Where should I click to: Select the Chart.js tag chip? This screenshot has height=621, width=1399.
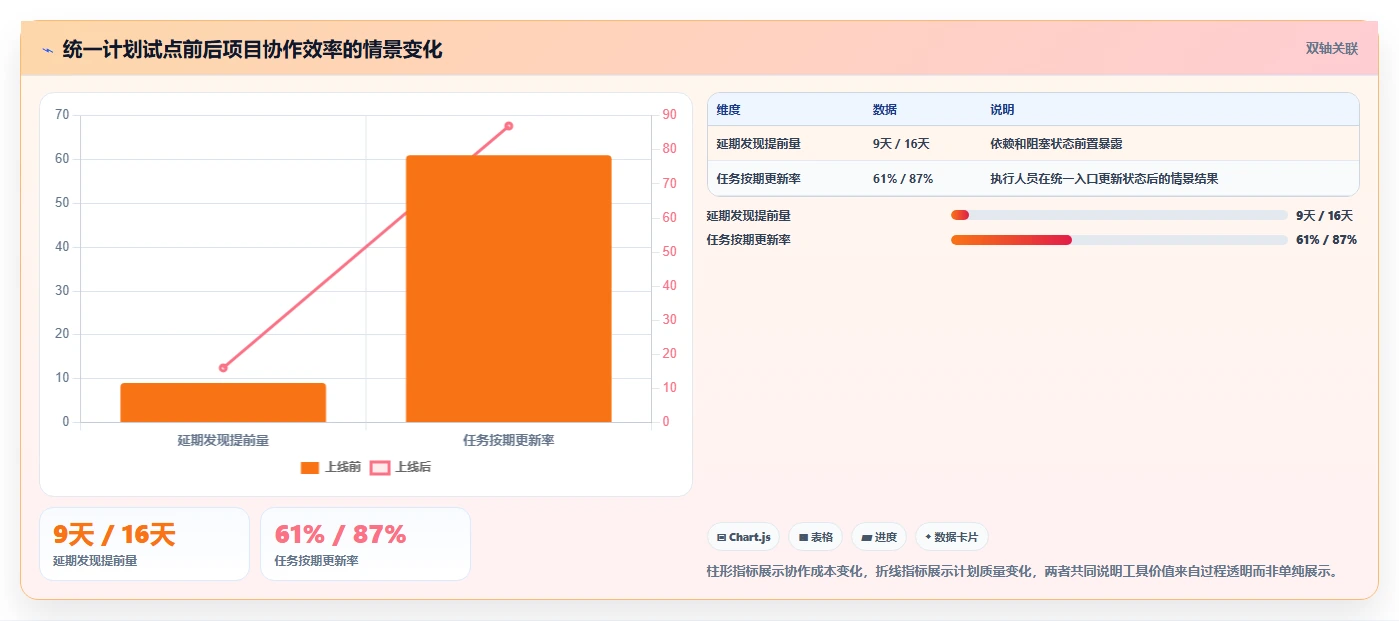click(743, 537)
